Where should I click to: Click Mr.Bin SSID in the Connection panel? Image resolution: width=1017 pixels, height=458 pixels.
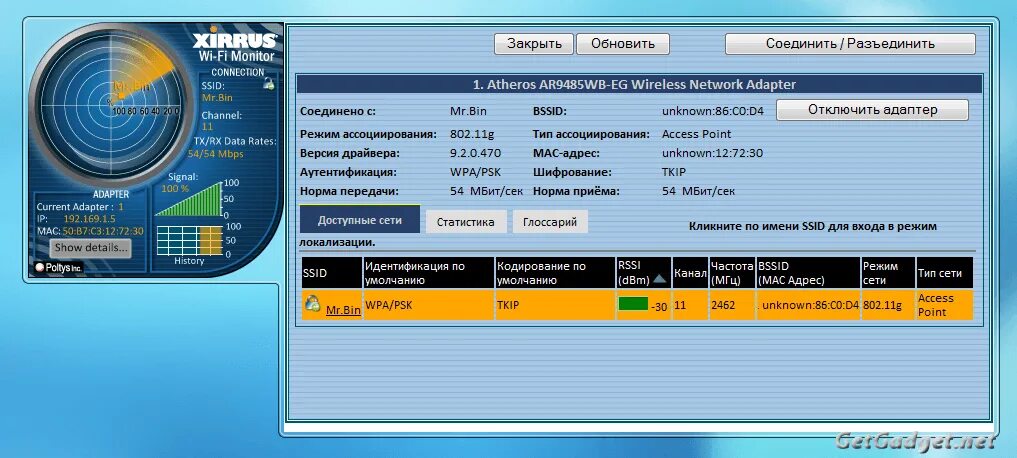click(217, 97)
